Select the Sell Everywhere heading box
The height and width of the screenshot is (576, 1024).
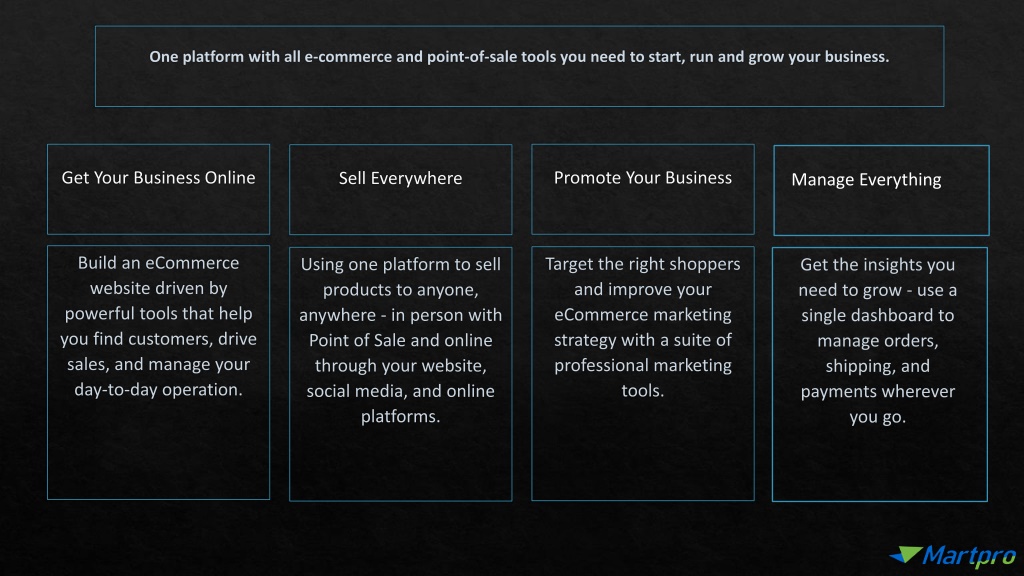point(400,189)
